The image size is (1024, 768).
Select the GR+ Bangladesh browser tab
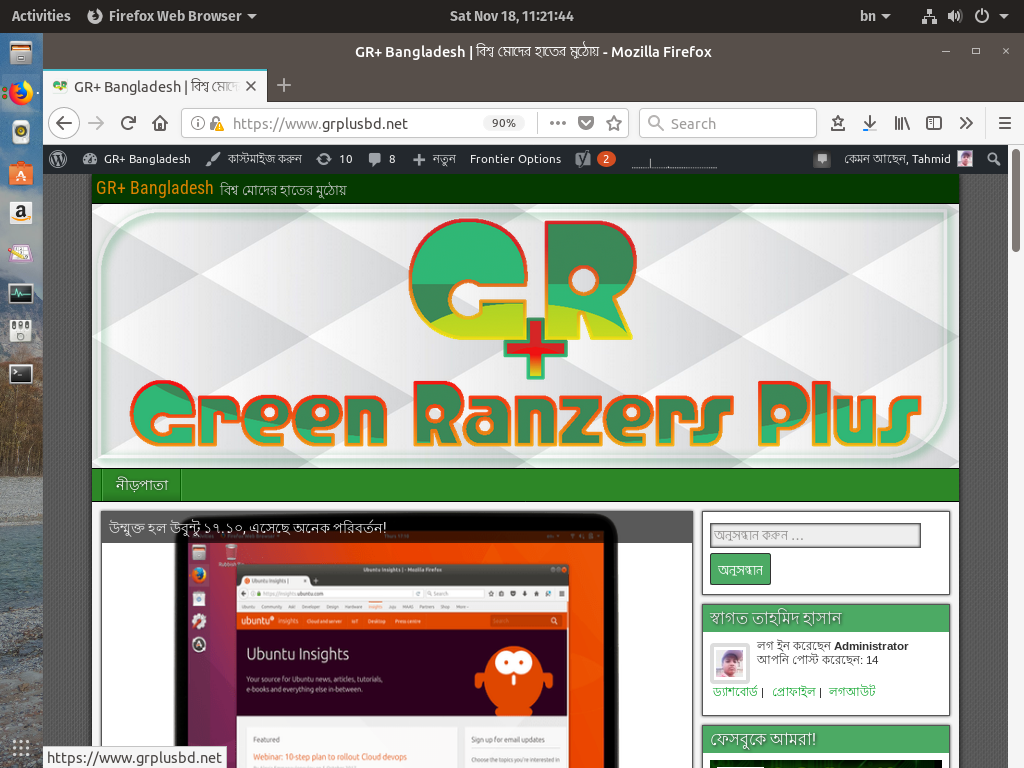click(155, 86)
